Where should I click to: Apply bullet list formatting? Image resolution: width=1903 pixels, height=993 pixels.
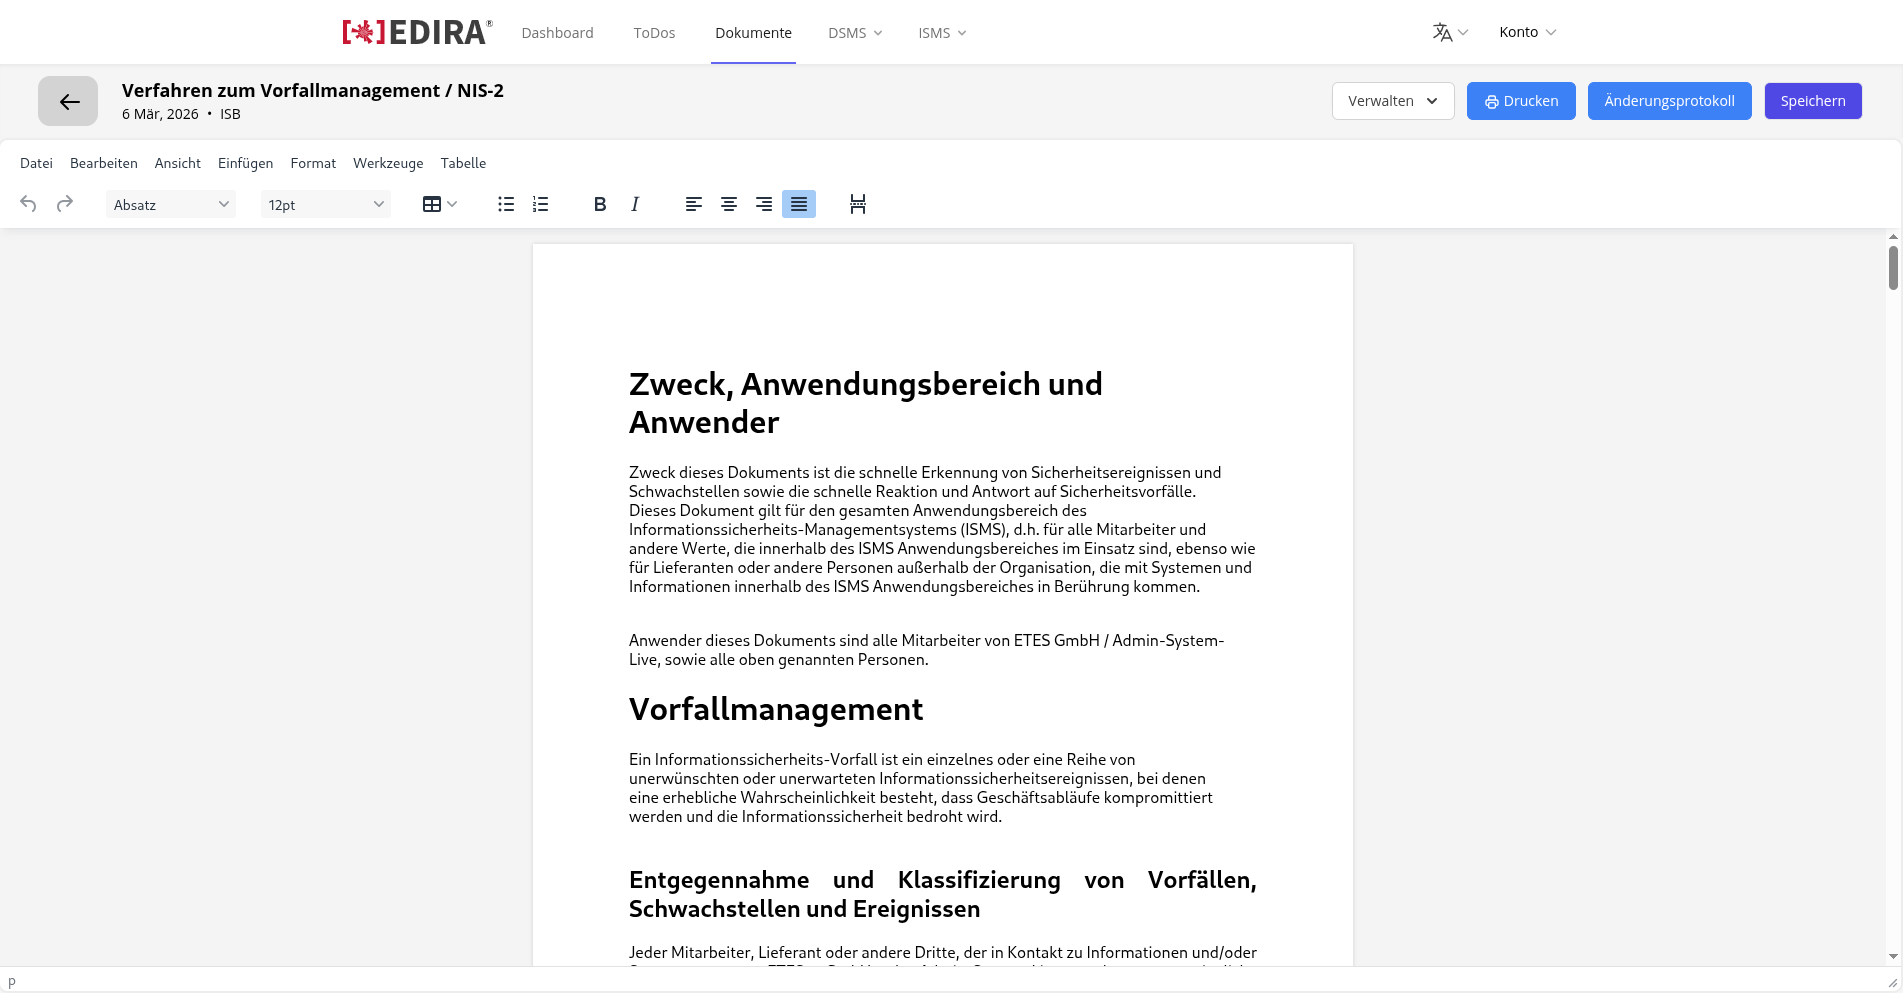506,204
